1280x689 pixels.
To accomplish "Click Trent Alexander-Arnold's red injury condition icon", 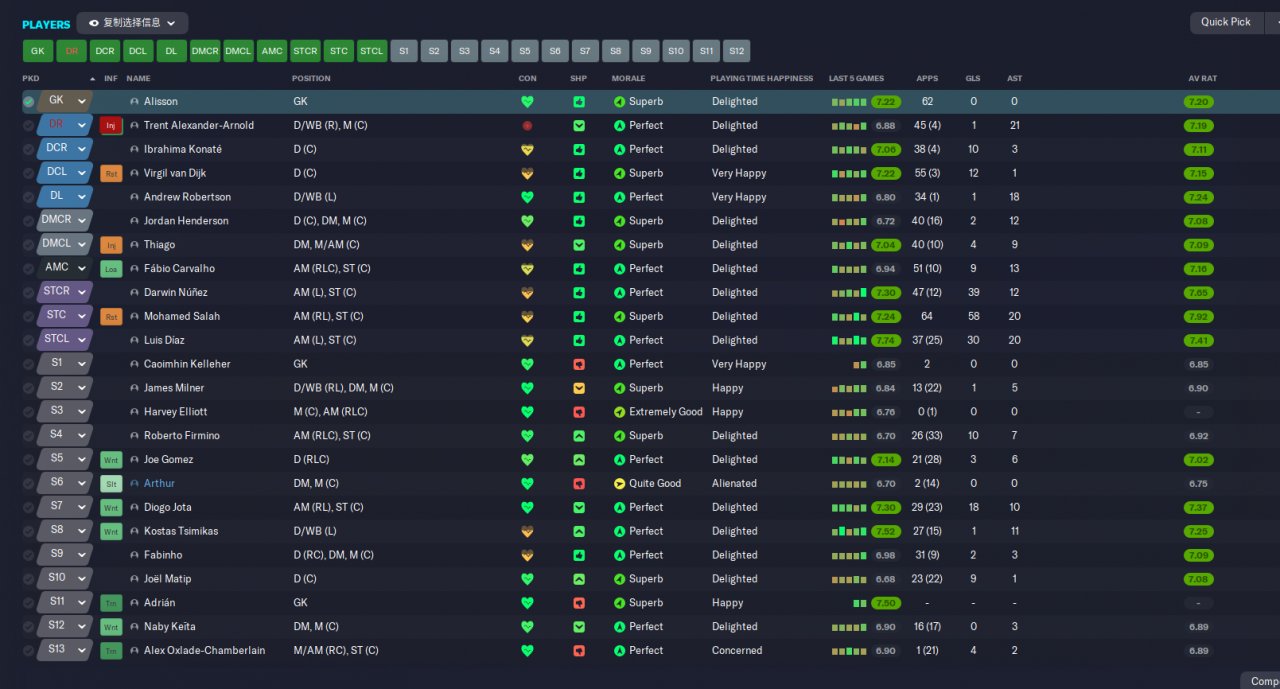I will pyautogui.click(x=527, y=126).
